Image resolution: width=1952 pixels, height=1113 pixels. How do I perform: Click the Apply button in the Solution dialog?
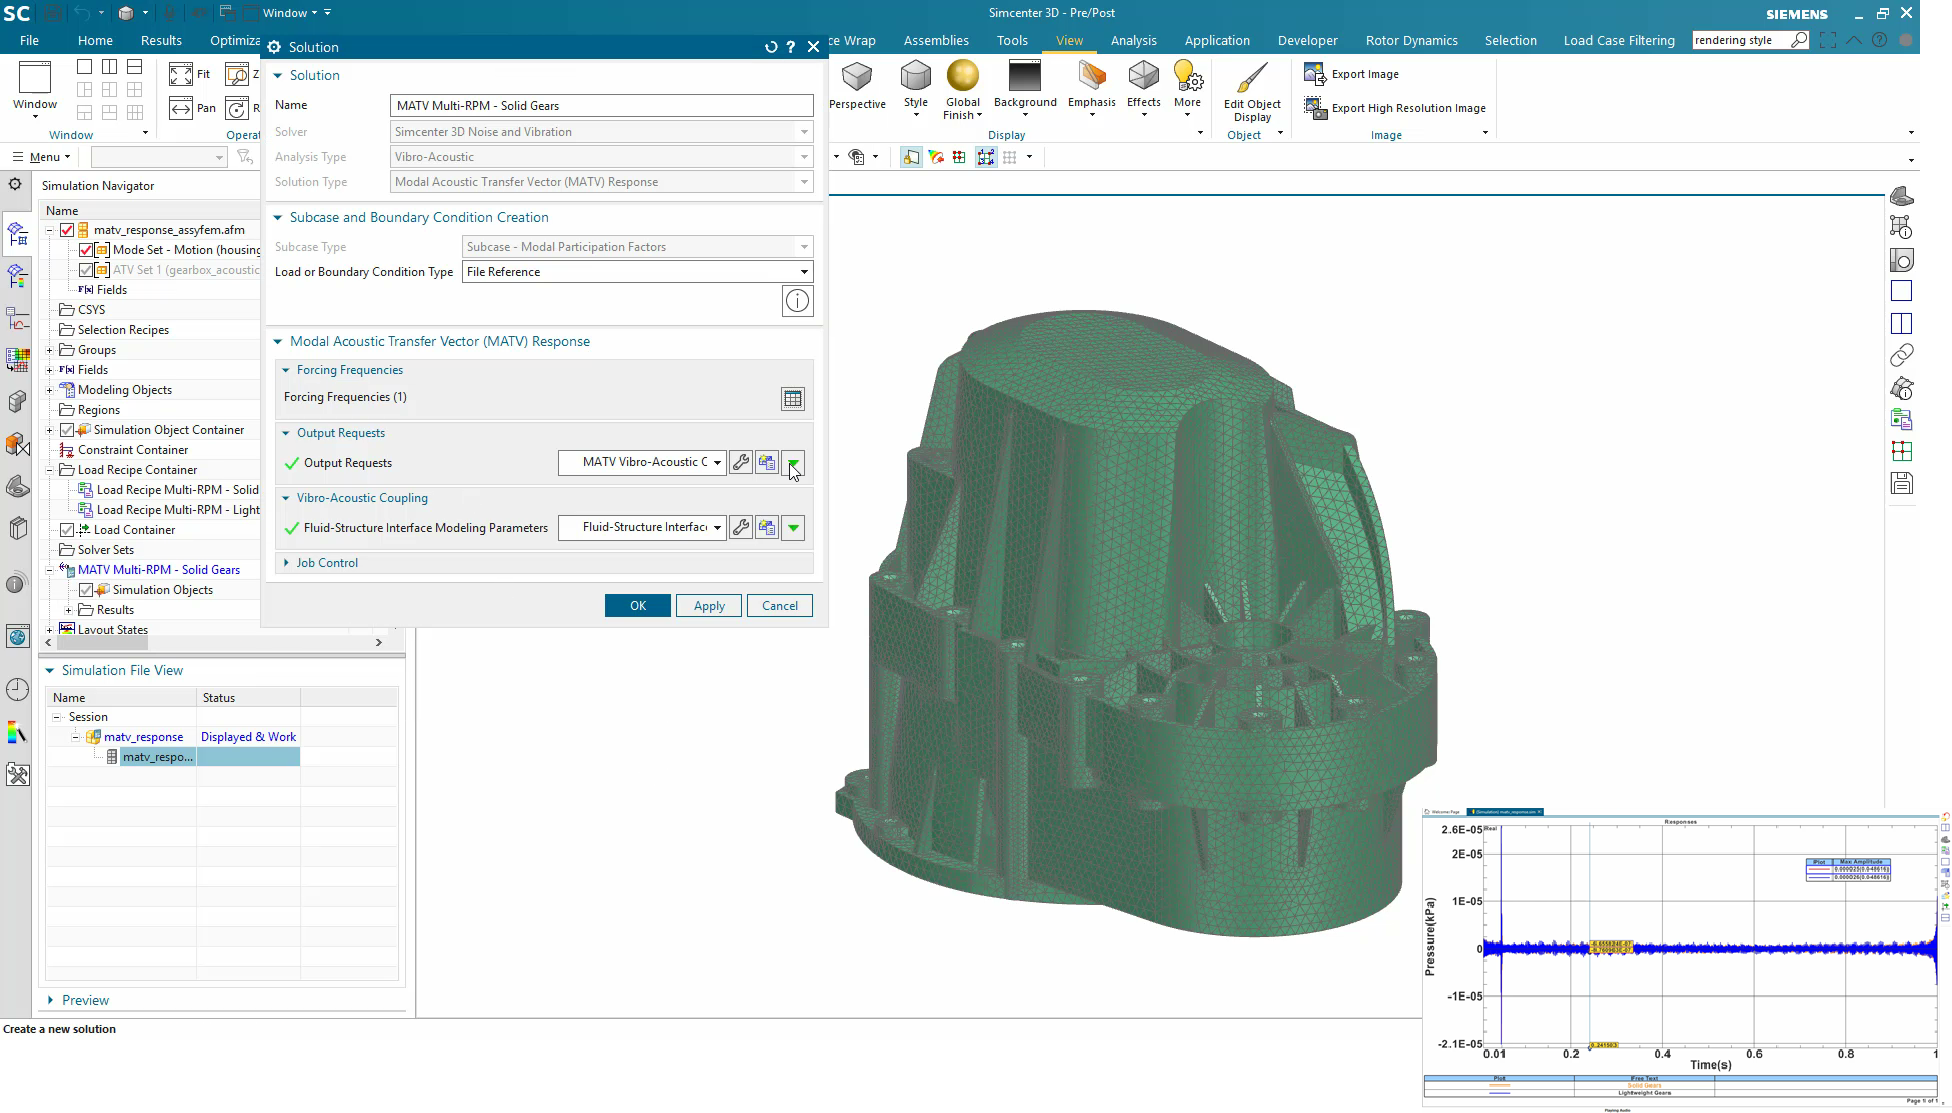point(708,605)
